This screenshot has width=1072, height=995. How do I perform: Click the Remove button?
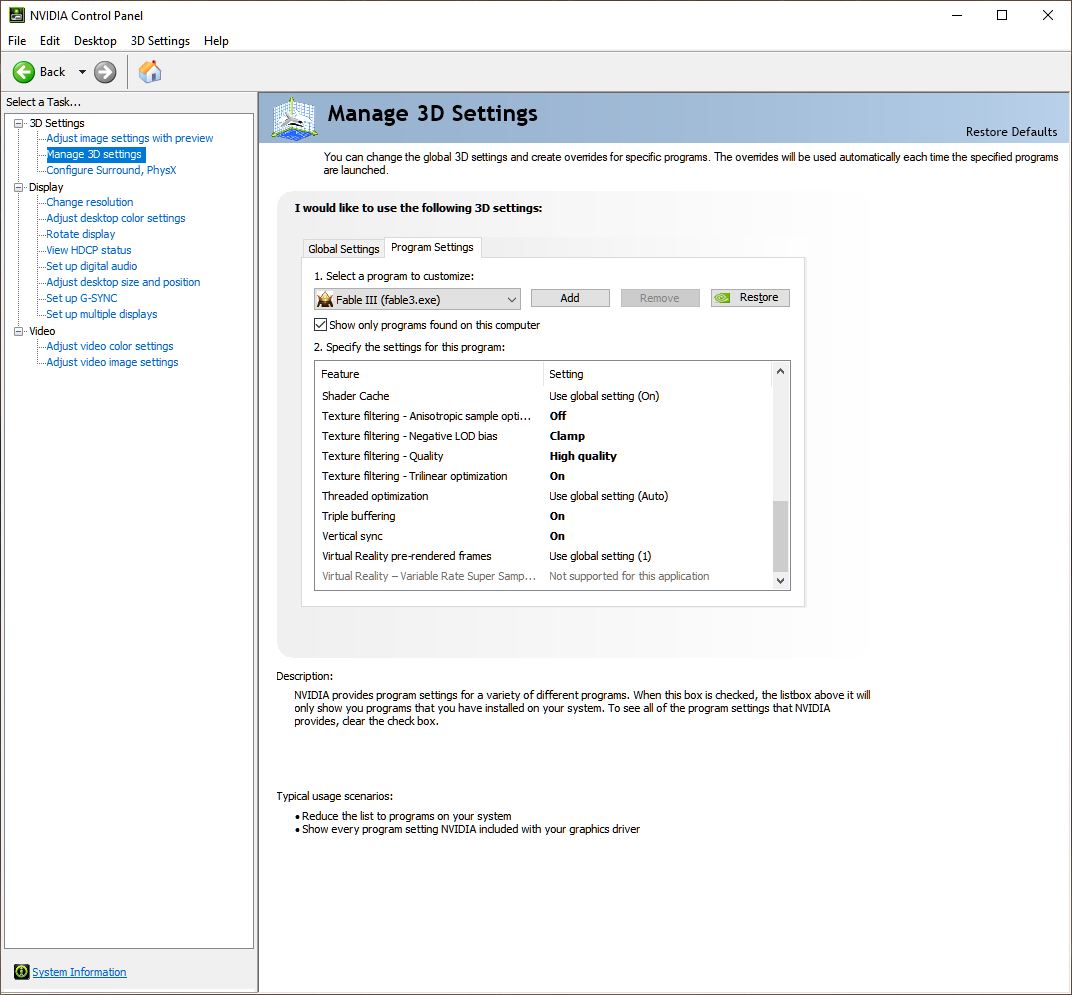pos(660,298)
